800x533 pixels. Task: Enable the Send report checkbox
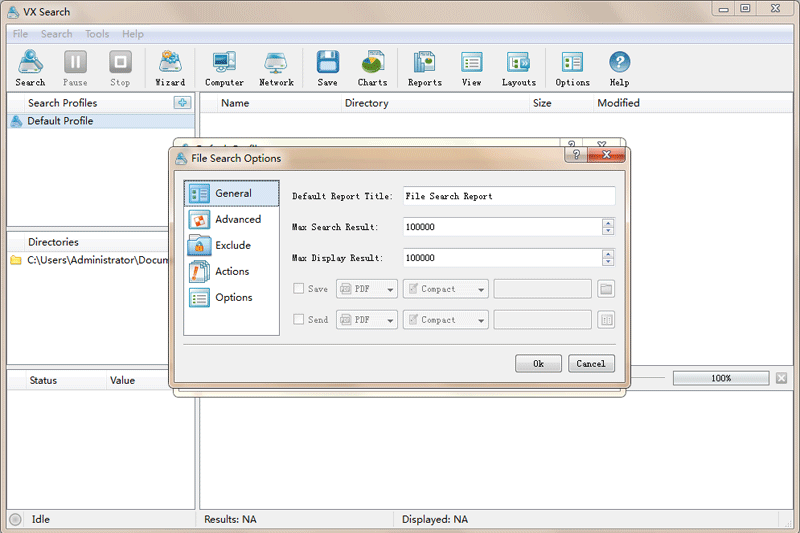(299, 320)
